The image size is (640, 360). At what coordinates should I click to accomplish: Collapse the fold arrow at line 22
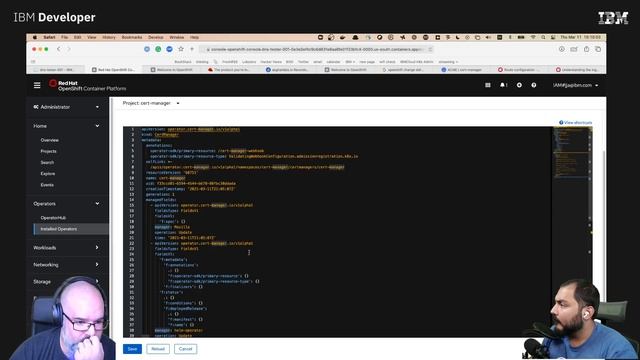[x=151, y=243]
